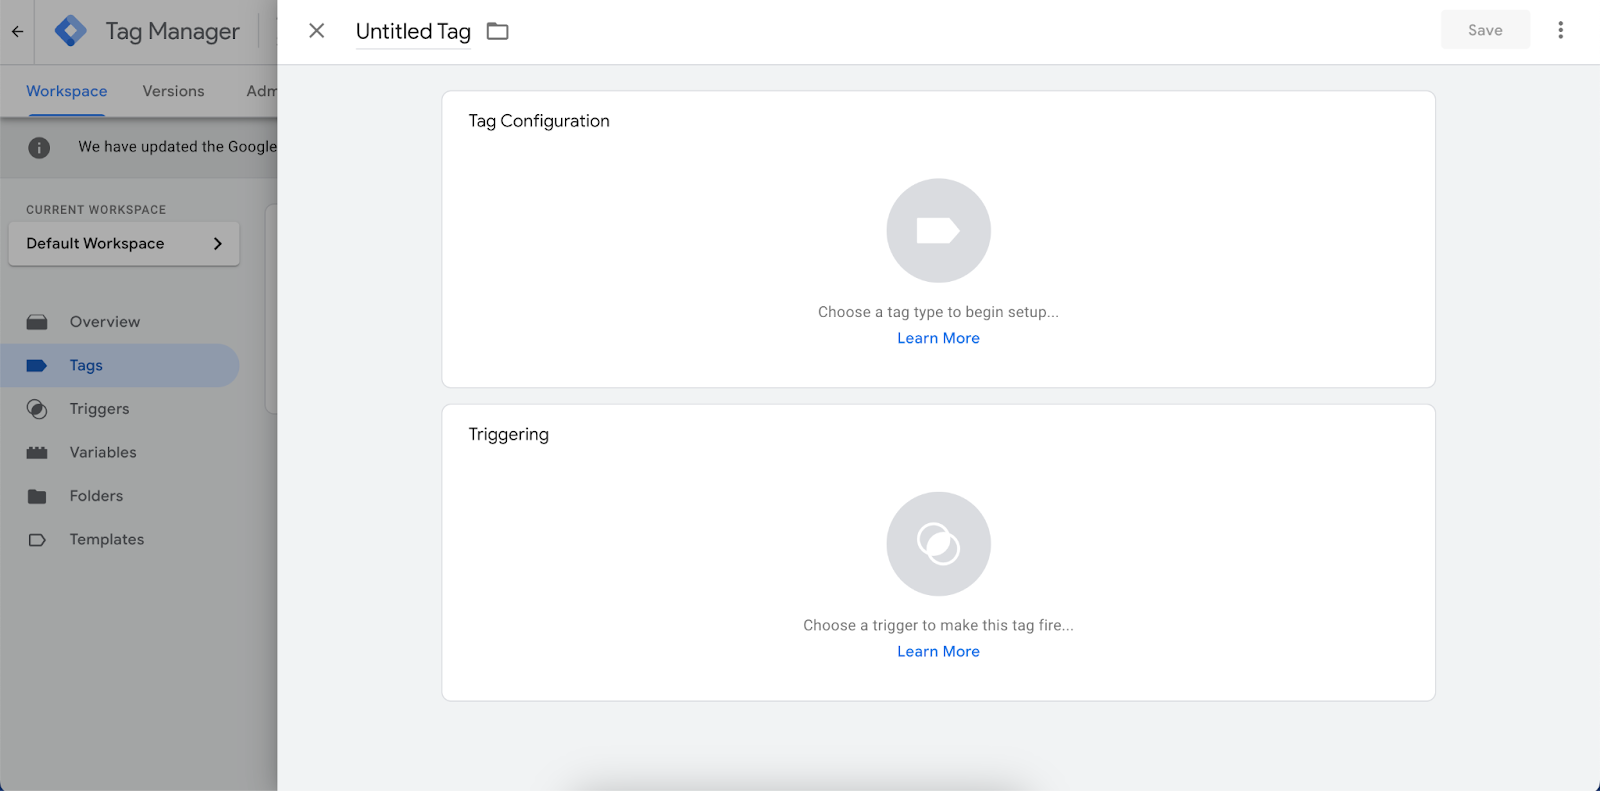Image resolution: width=1600 pixels, height=791 pixels.
Task: Expand the Default Workspace selector
Action: click(x=124, y=244)
